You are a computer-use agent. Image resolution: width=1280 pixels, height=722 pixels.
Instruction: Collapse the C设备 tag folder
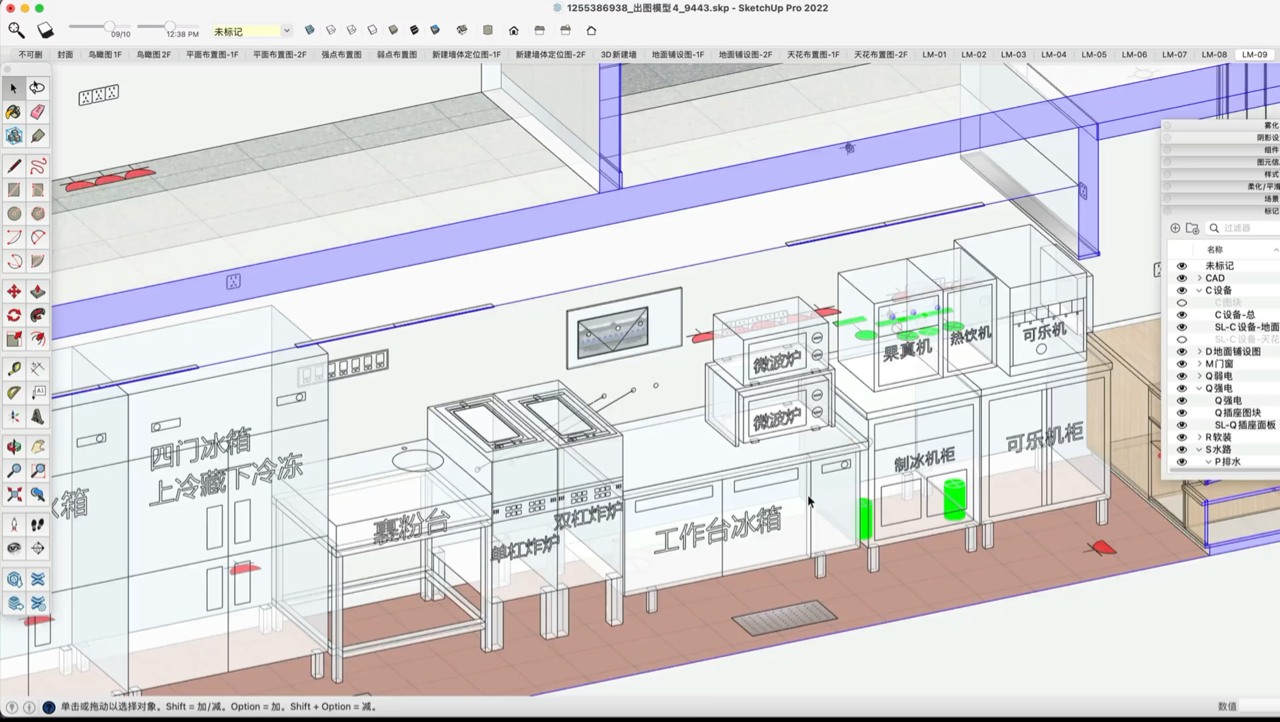click(1199, 291)
